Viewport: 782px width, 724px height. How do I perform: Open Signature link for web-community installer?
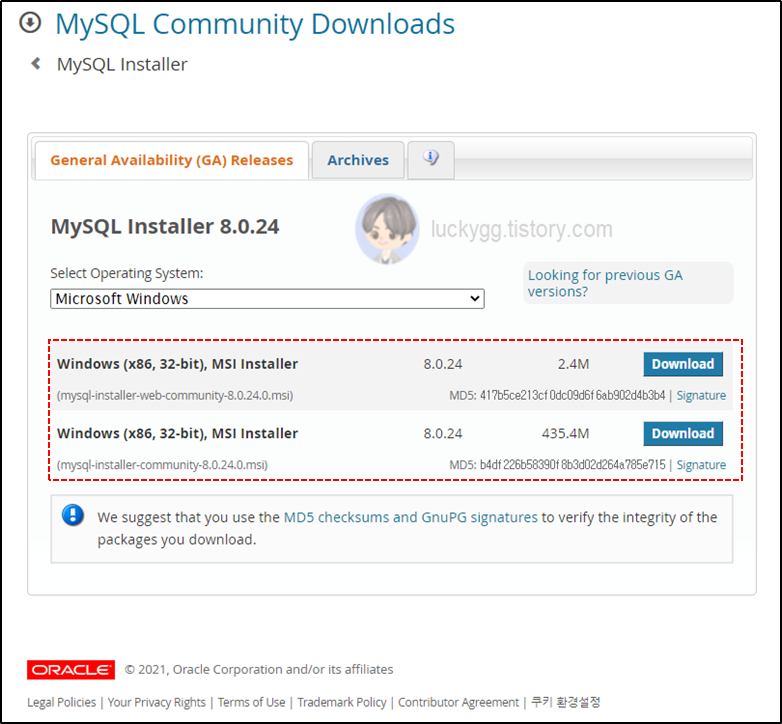point(701,395)
